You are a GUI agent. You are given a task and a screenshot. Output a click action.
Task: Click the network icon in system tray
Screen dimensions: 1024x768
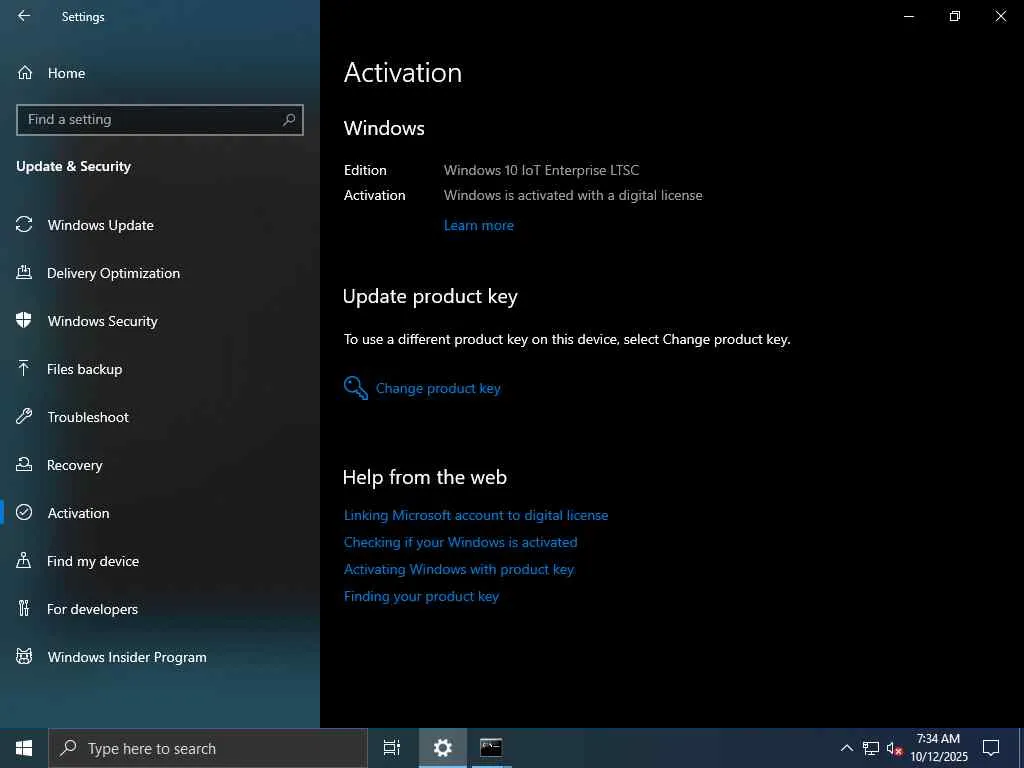pos(871,748)
